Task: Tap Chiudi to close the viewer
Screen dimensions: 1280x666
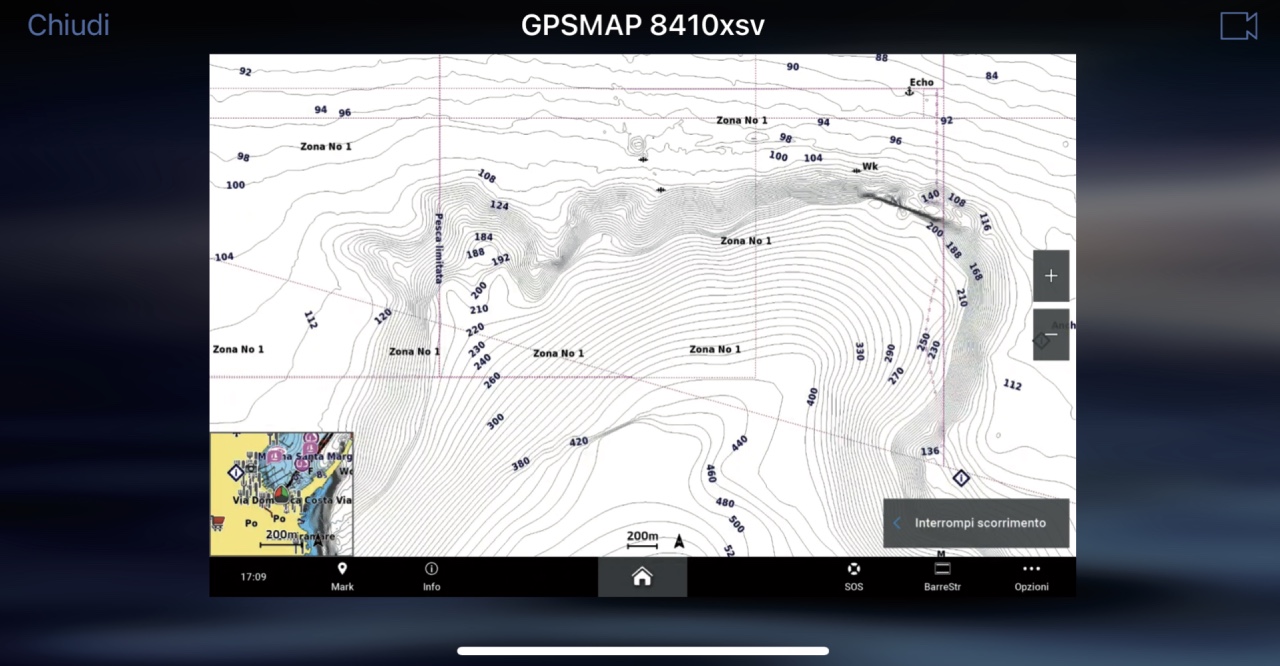Action: [68, 26]
